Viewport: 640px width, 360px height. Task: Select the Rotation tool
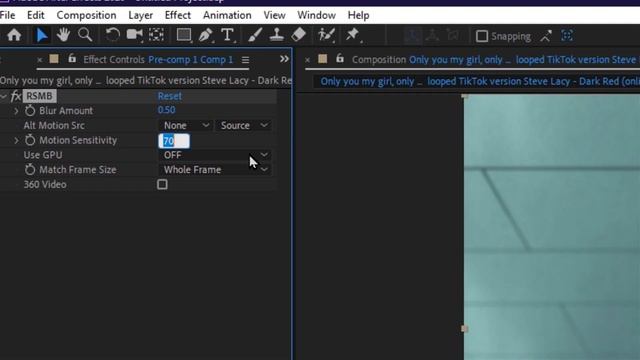click(x=112, y=35)
